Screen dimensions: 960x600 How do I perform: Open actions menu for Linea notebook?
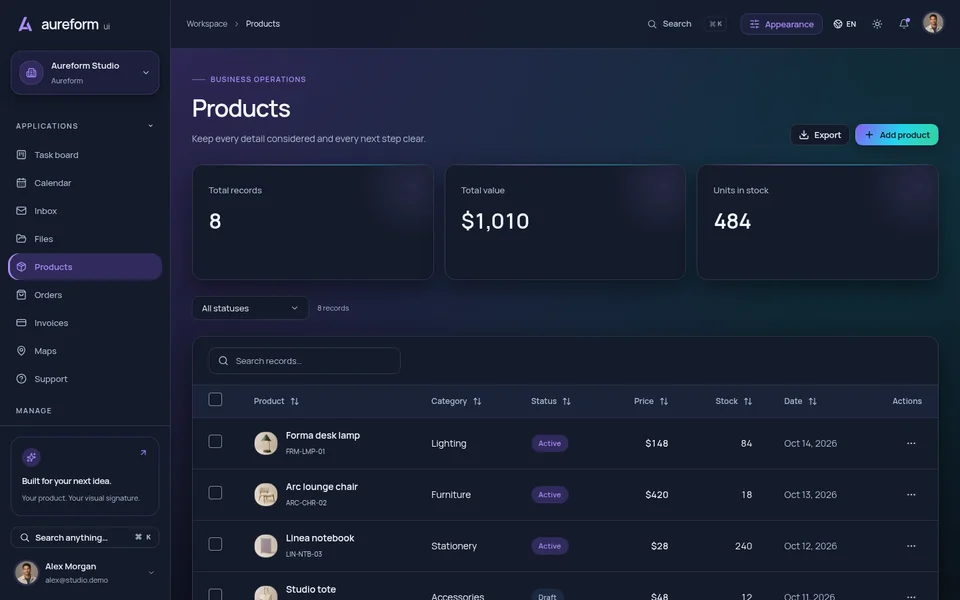tap(911, 546)
